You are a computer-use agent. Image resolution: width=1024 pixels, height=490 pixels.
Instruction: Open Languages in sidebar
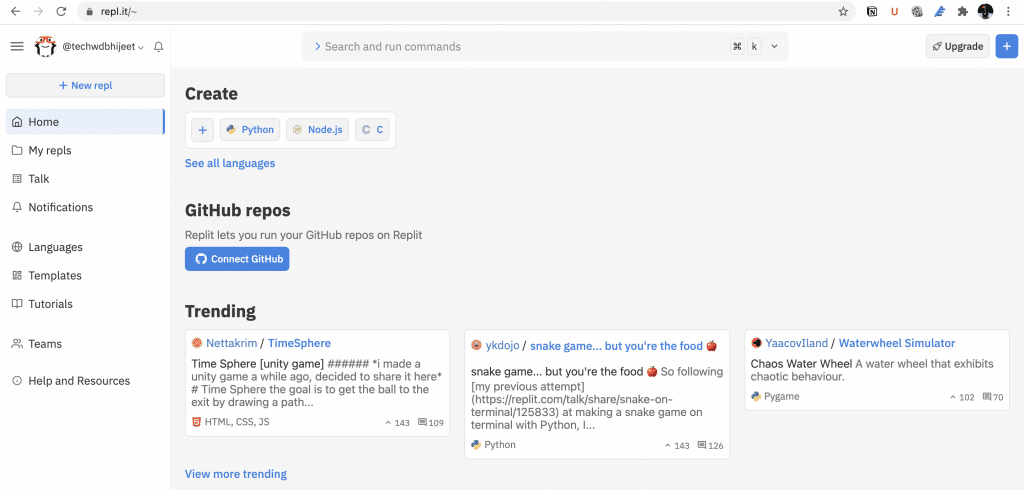pos(85,247)
